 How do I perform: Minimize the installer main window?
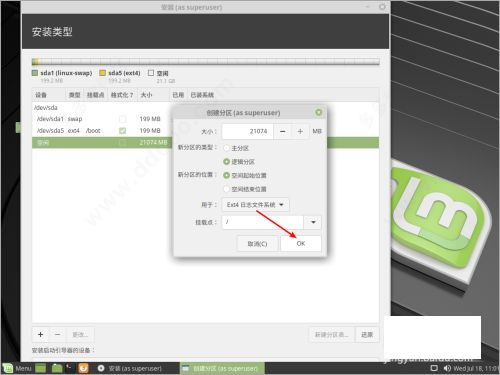tap(368, 7)
